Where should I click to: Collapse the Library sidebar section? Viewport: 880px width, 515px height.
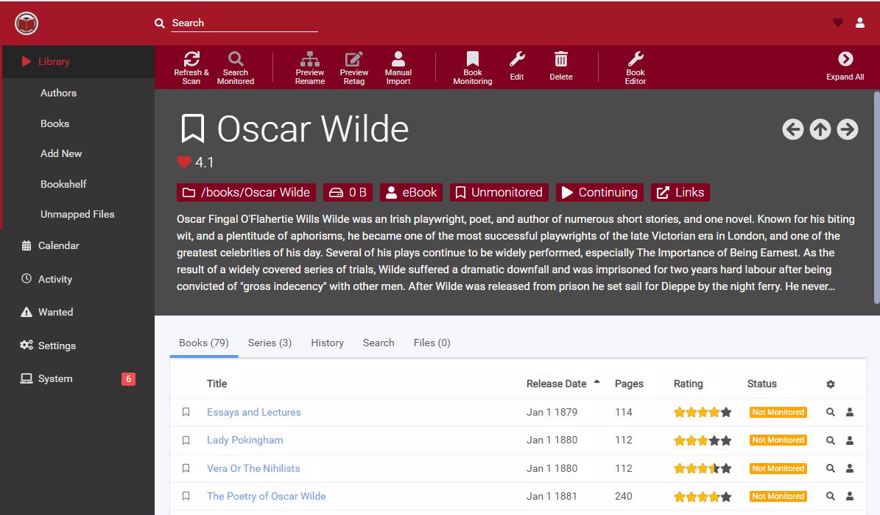tap(79, 62)
